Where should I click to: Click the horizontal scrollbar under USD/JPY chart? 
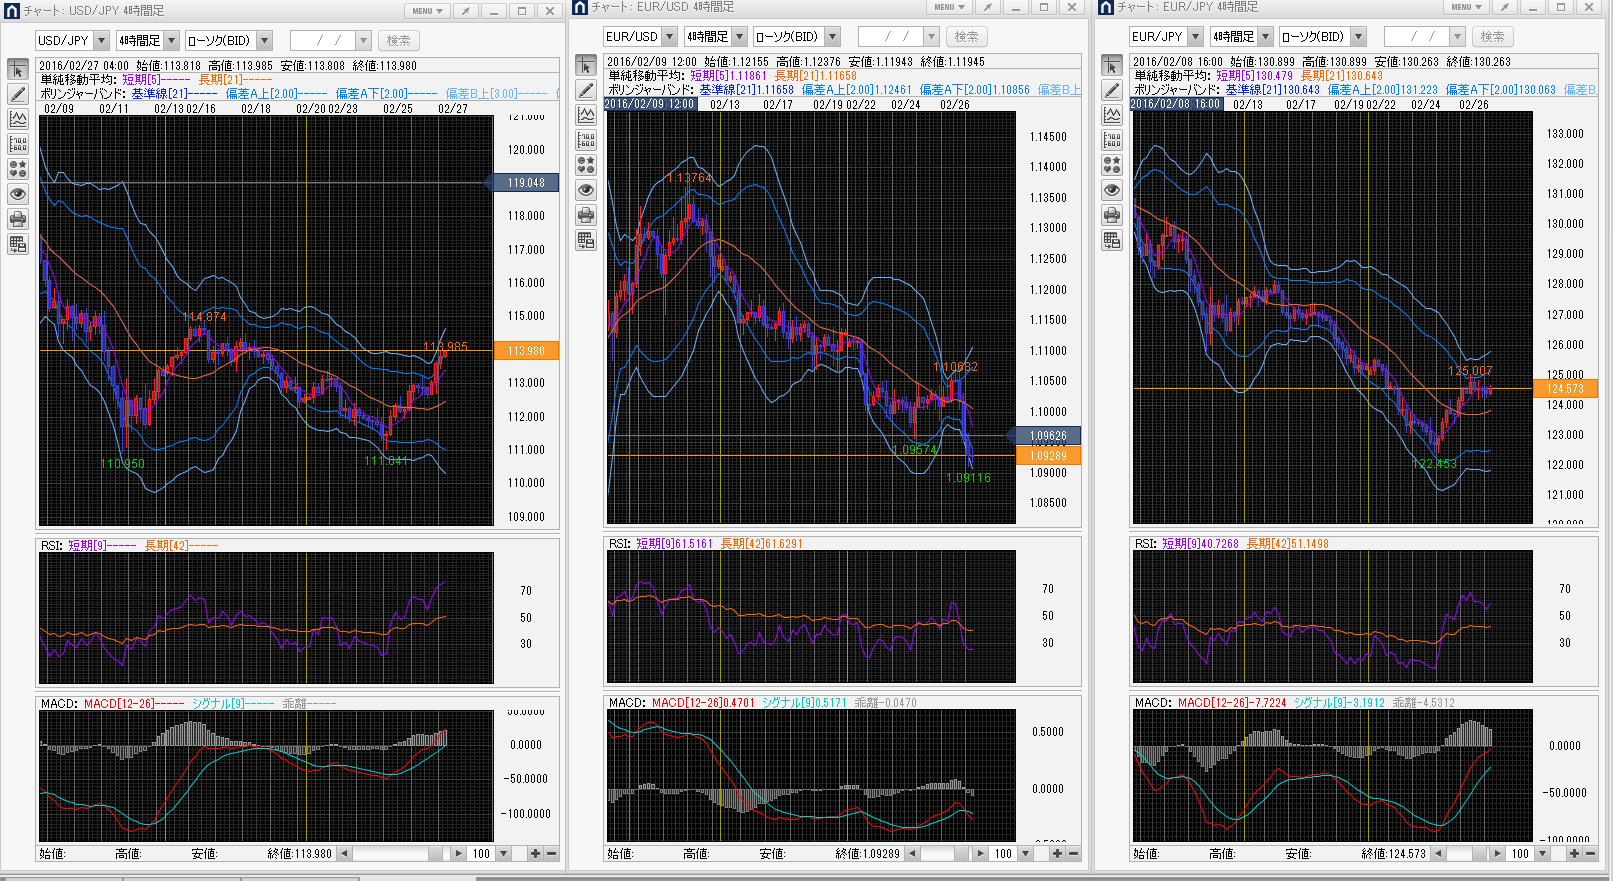click(x=395, y=854)
